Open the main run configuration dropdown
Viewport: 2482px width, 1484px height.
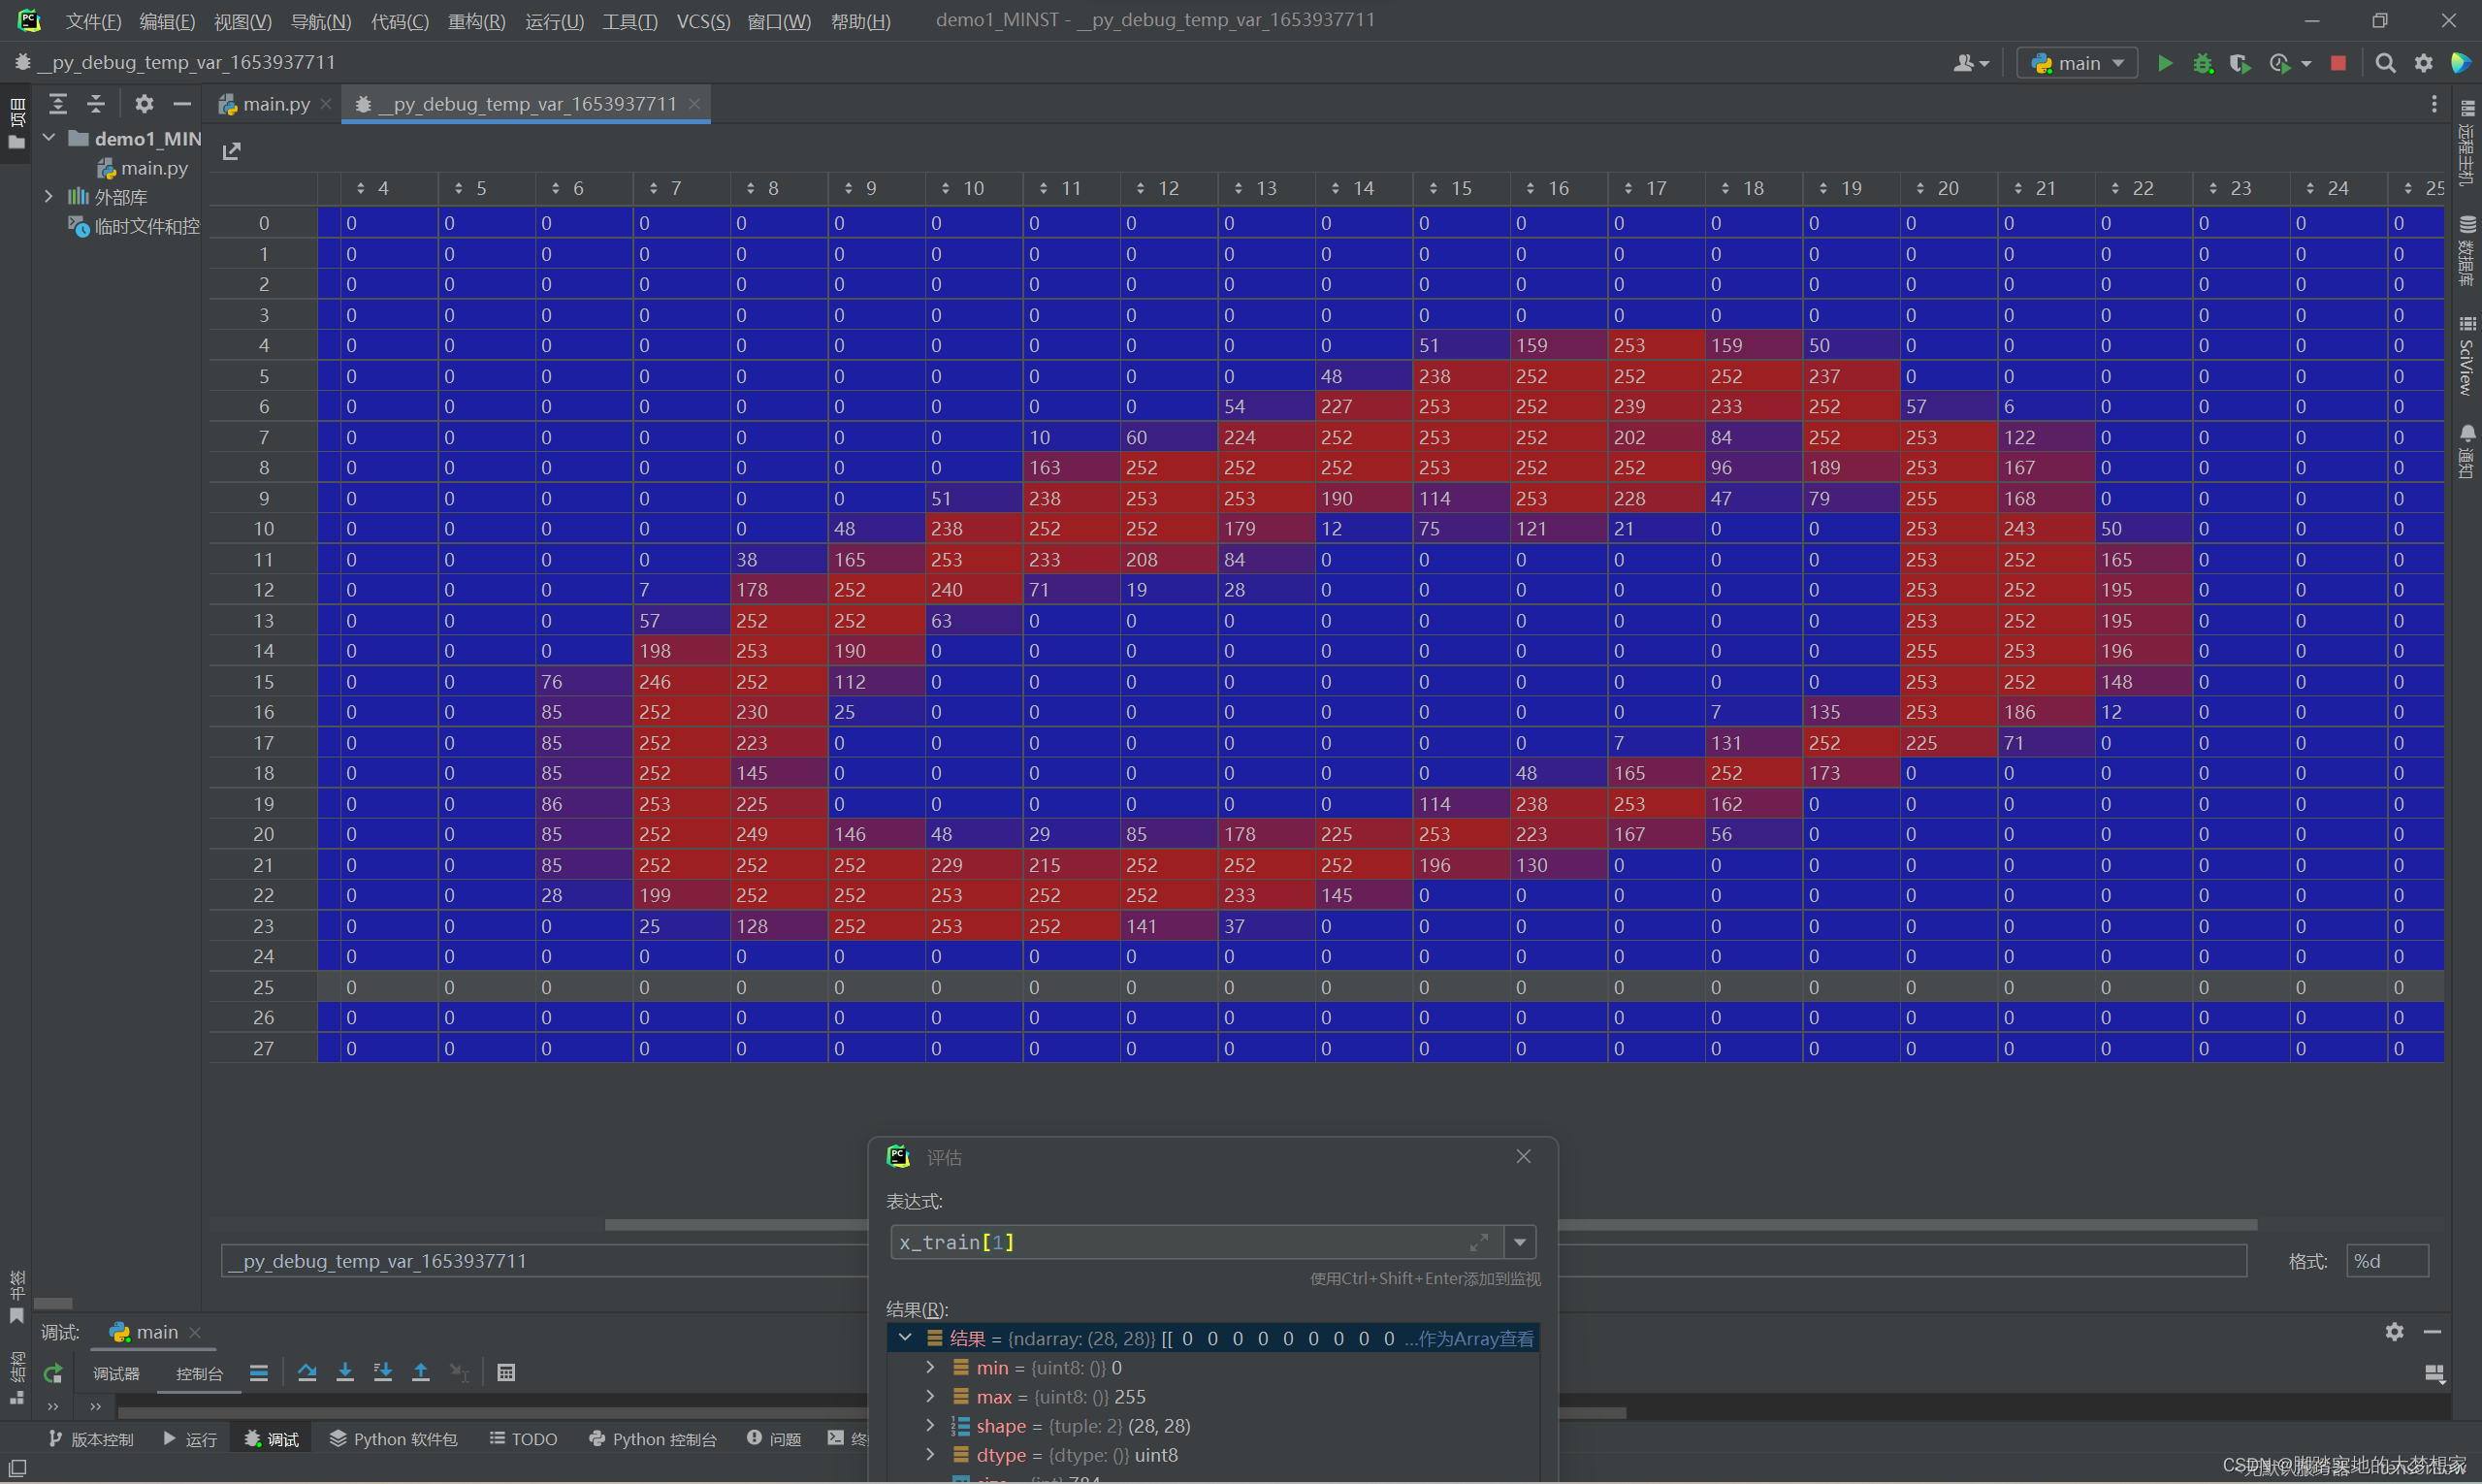point(2077,63)
